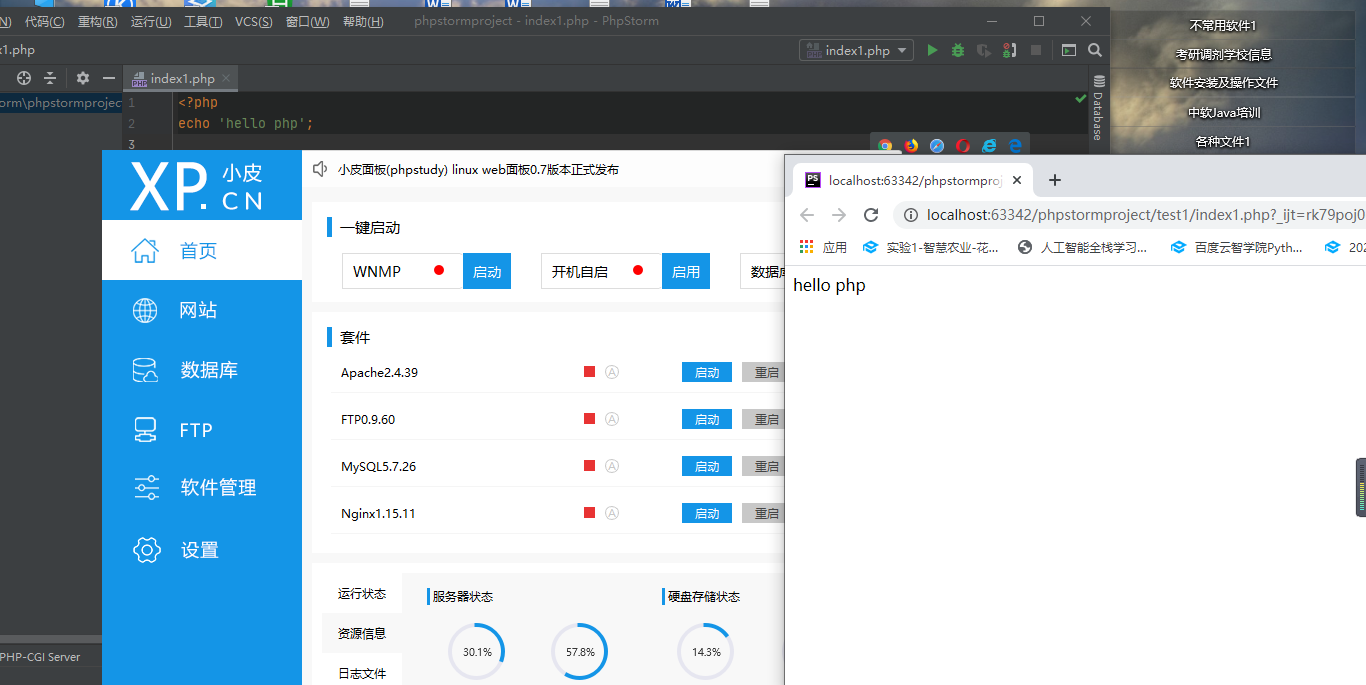Open Search Everywhere magnifier icon
1366x685 pixels.
coord(1095,50)
